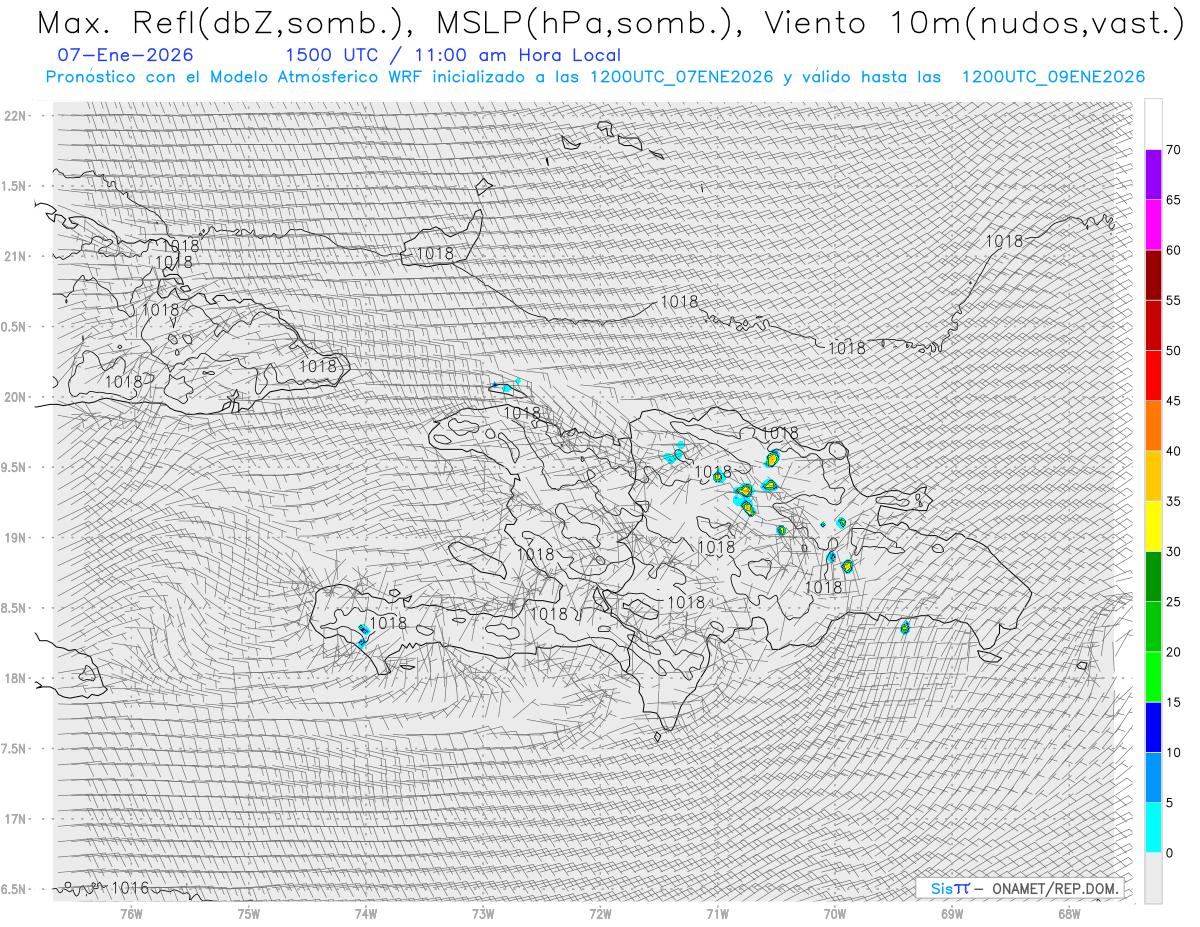
Task: Click the 70 value on the colorbar
Action: pyautogui.click(x=1173, y=150)
